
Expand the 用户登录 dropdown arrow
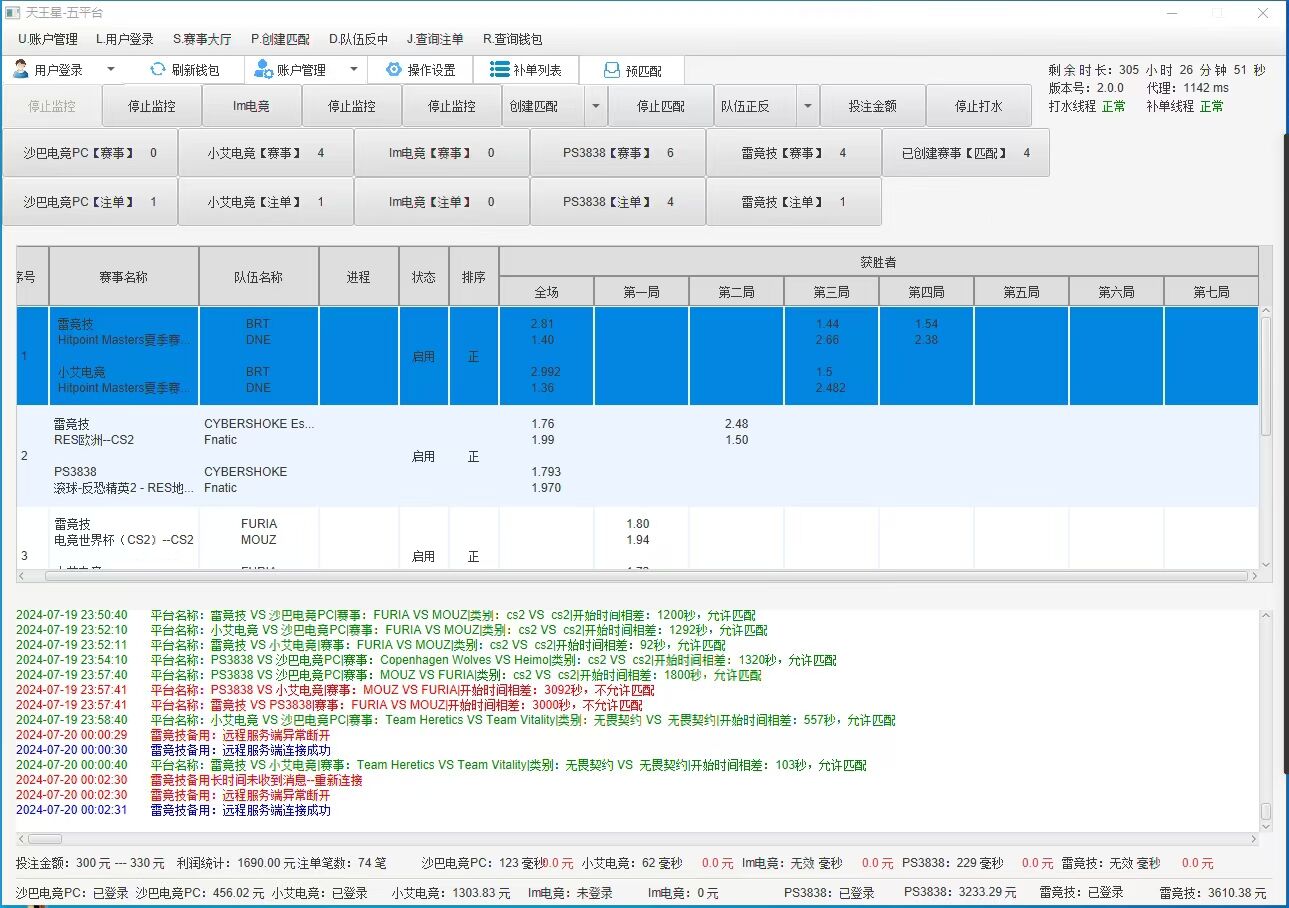click(111, 70)
